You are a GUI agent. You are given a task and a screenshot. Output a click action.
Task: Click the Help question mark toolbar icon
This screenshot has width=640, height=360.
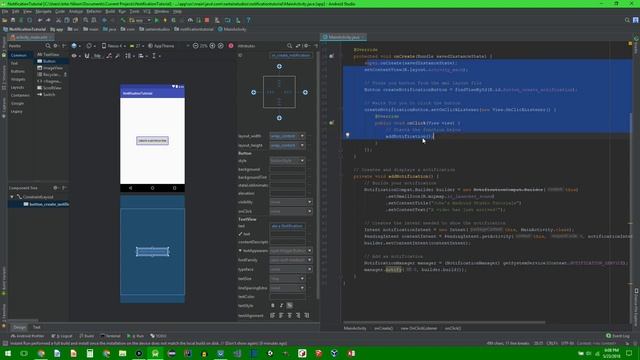click(x=248, y=20)
